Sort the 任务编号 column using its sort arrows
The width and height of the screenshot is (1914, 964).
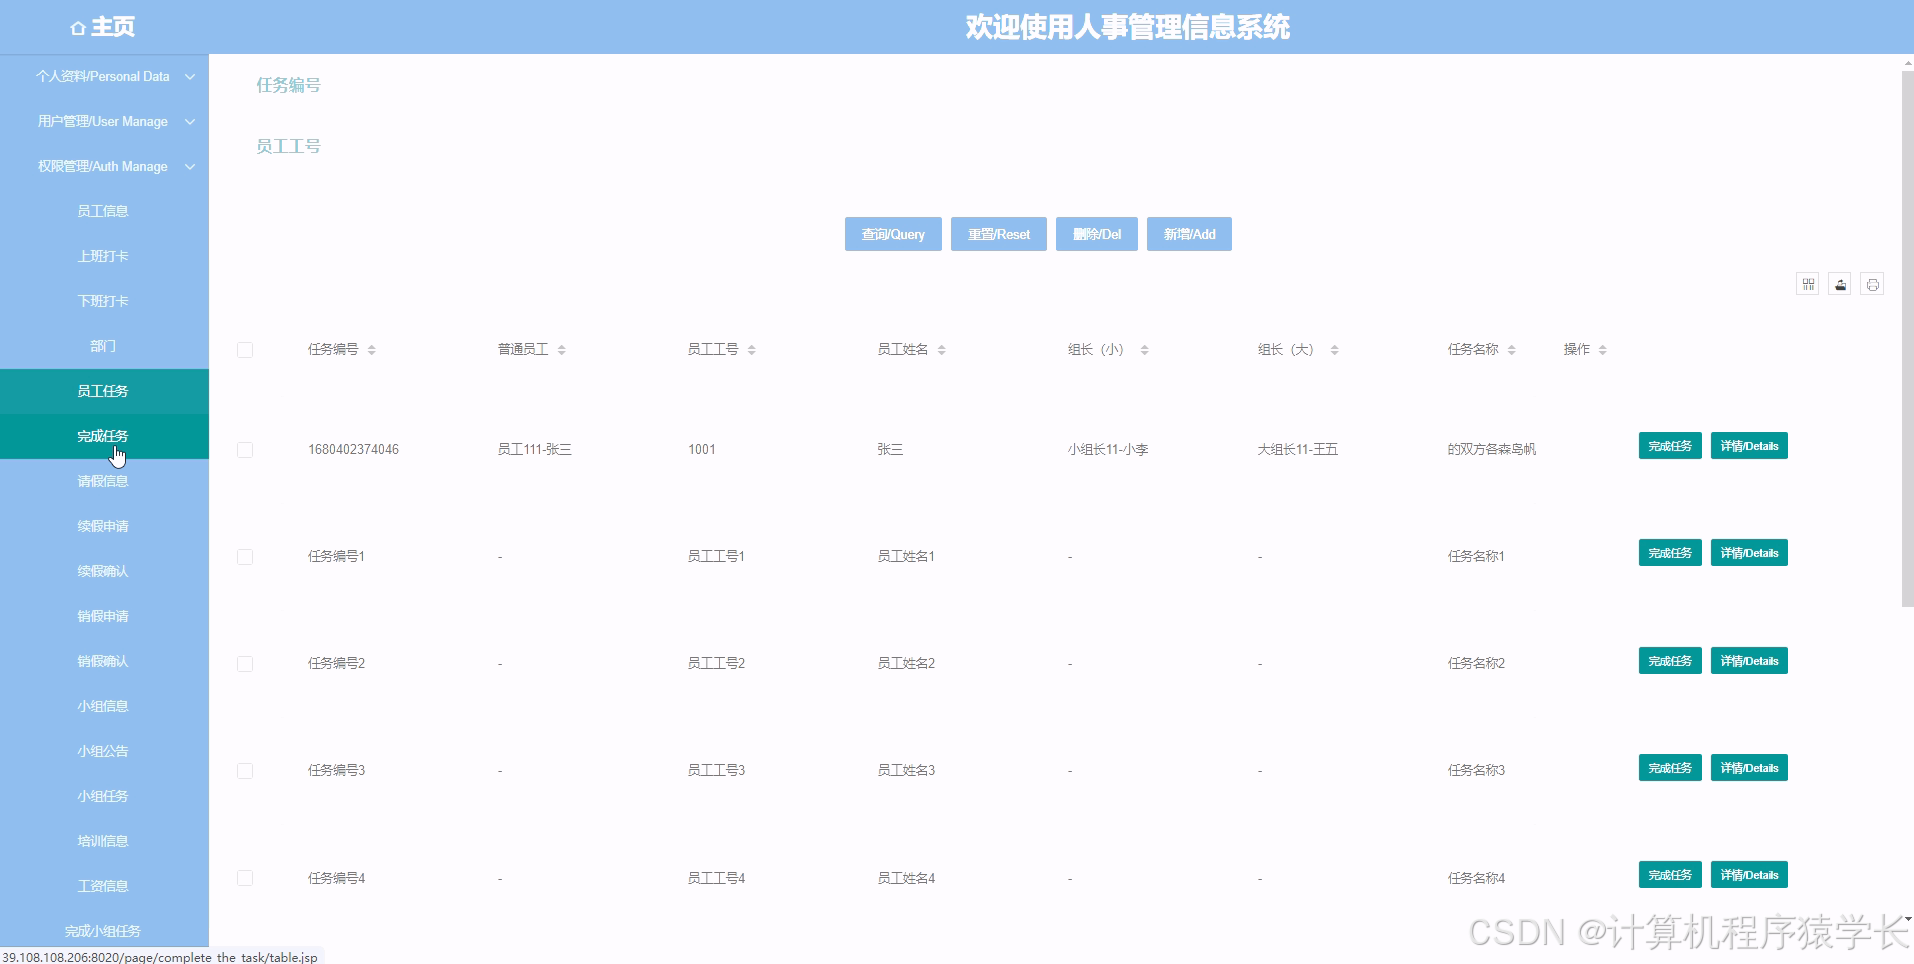tap(372, 349)
